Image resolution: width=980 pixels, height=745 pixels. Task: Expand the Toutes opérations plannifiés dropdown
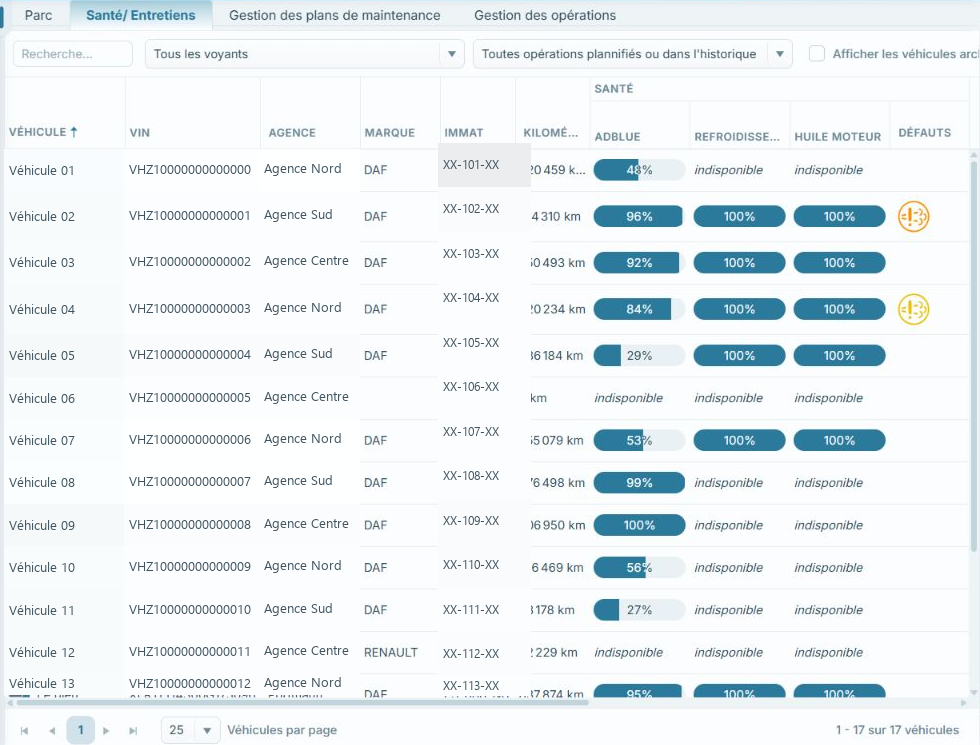(x=632, y=54)
